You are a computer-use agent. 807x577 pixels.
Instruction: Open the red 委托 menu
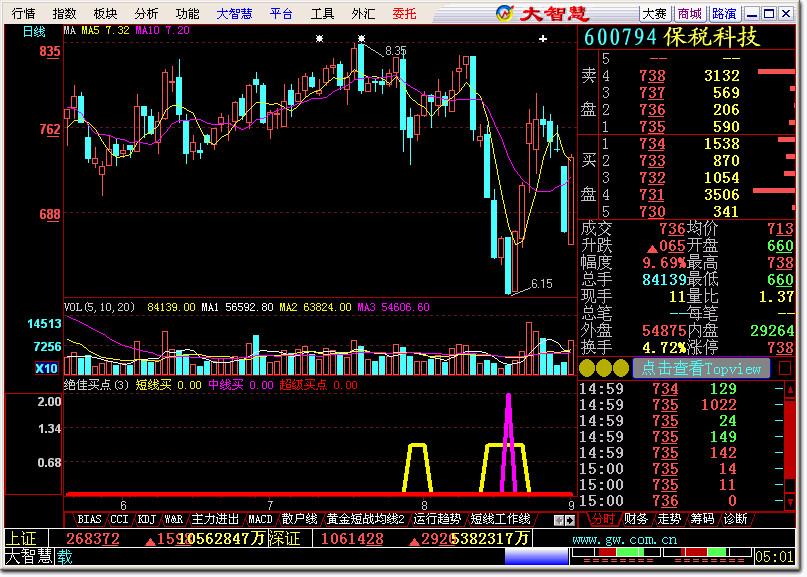pos(405,13)
